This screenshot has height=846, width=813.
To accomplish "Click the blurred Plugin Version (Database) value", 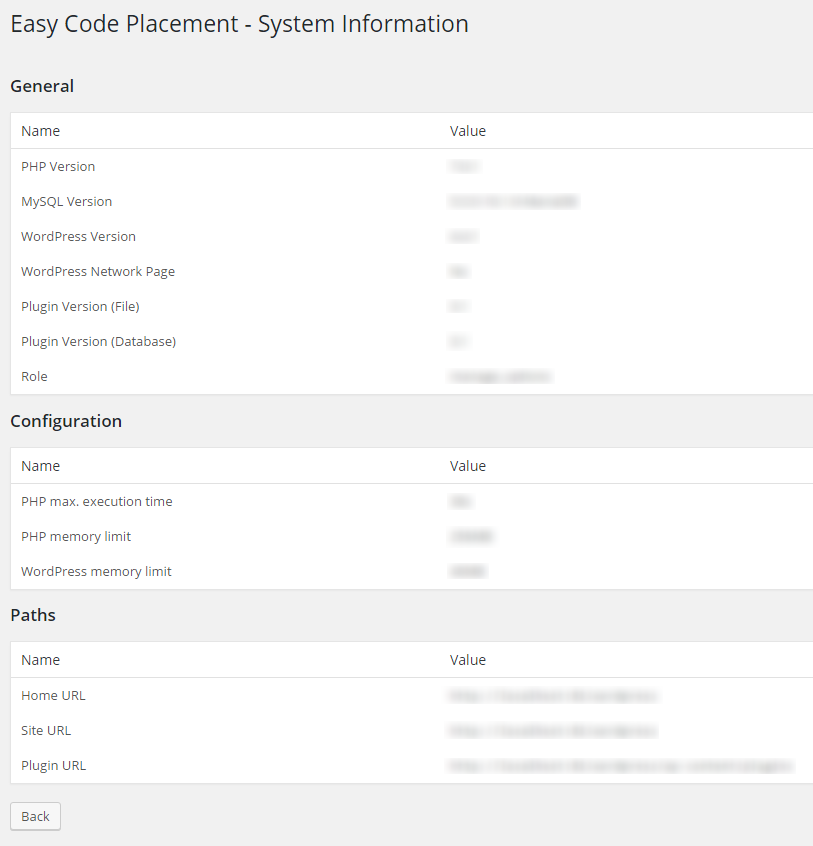I will [x=458, y=342].
